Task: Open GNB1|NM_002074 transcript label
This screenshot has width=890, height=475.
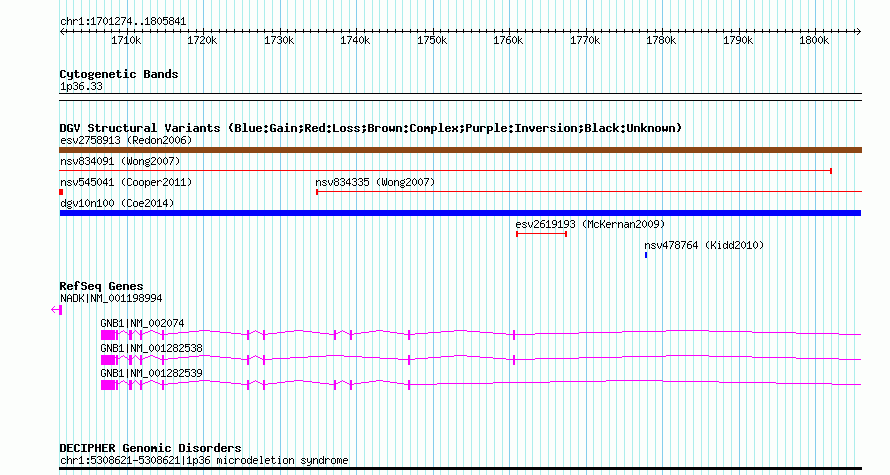Action: pos(142,323)
